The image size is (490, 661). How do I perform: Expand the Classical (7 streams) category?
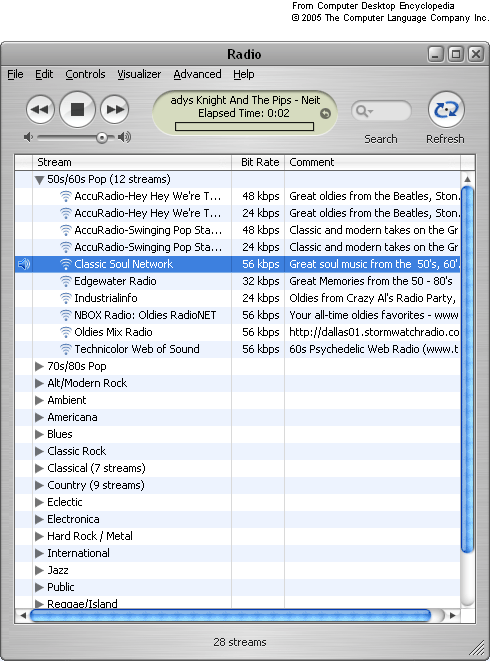pyautogui.click(x=39, y=468)
